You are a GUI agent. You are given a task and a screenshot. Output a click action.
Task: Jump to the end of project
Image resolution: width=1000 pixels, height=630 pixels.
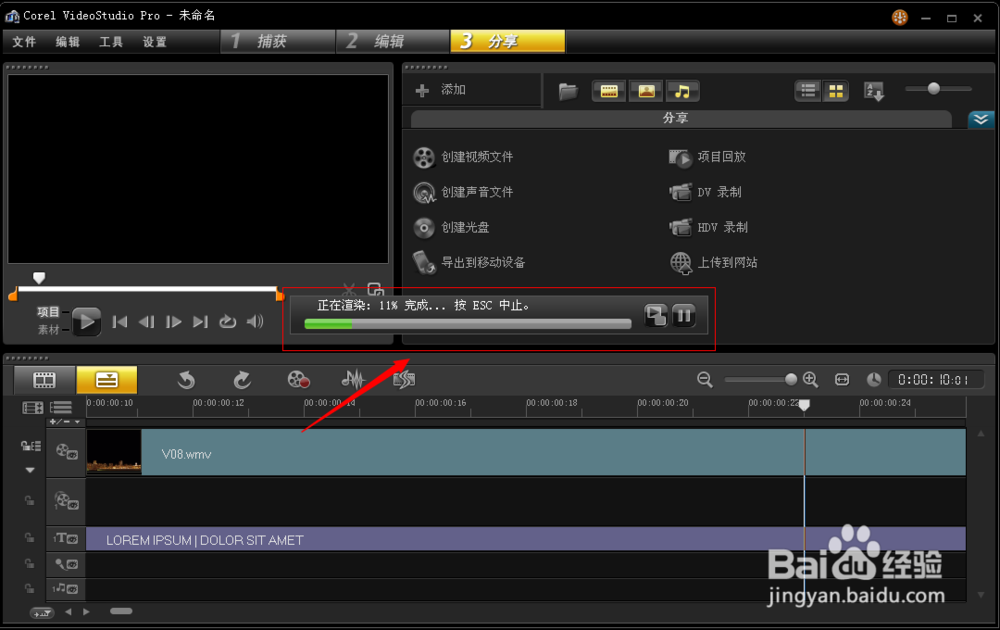200,322
